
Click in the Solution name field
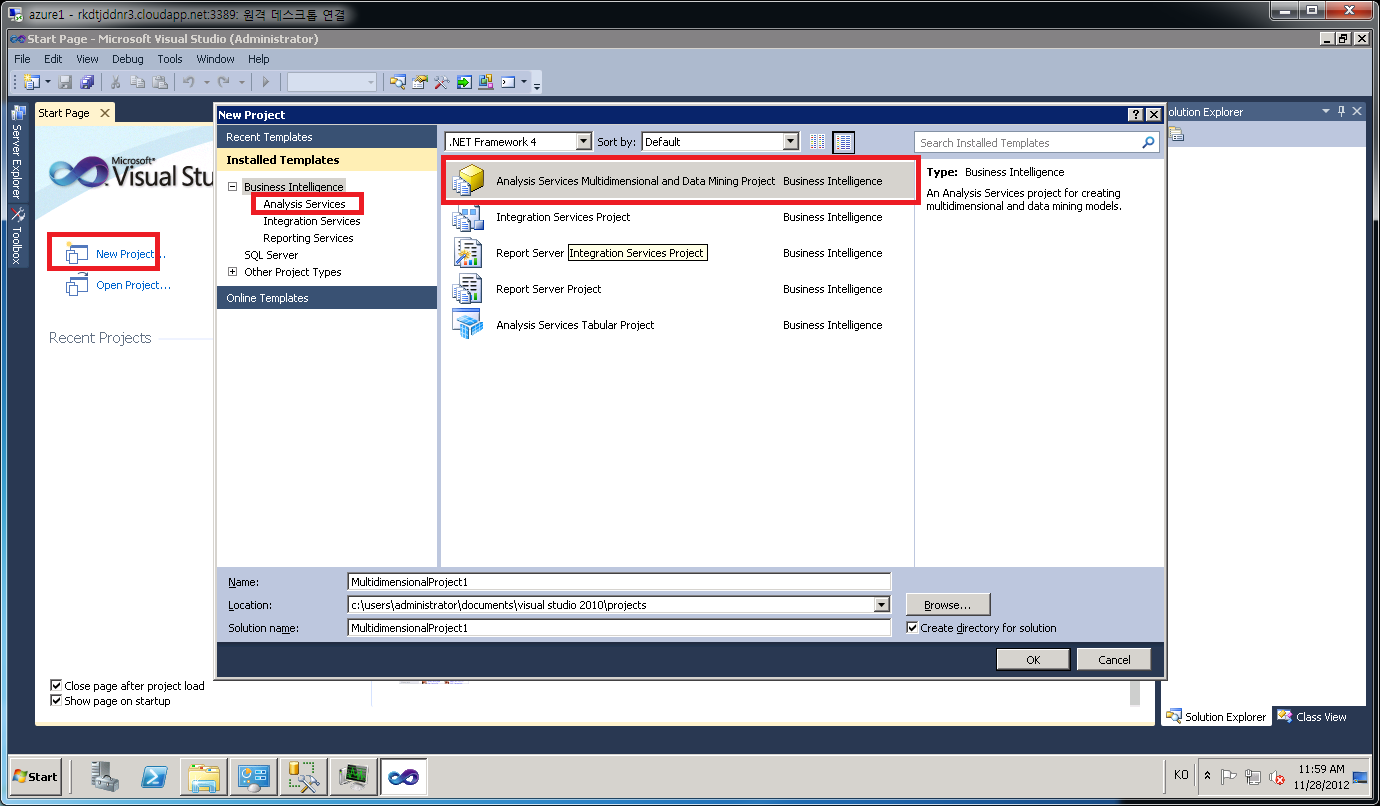[619, 628]
